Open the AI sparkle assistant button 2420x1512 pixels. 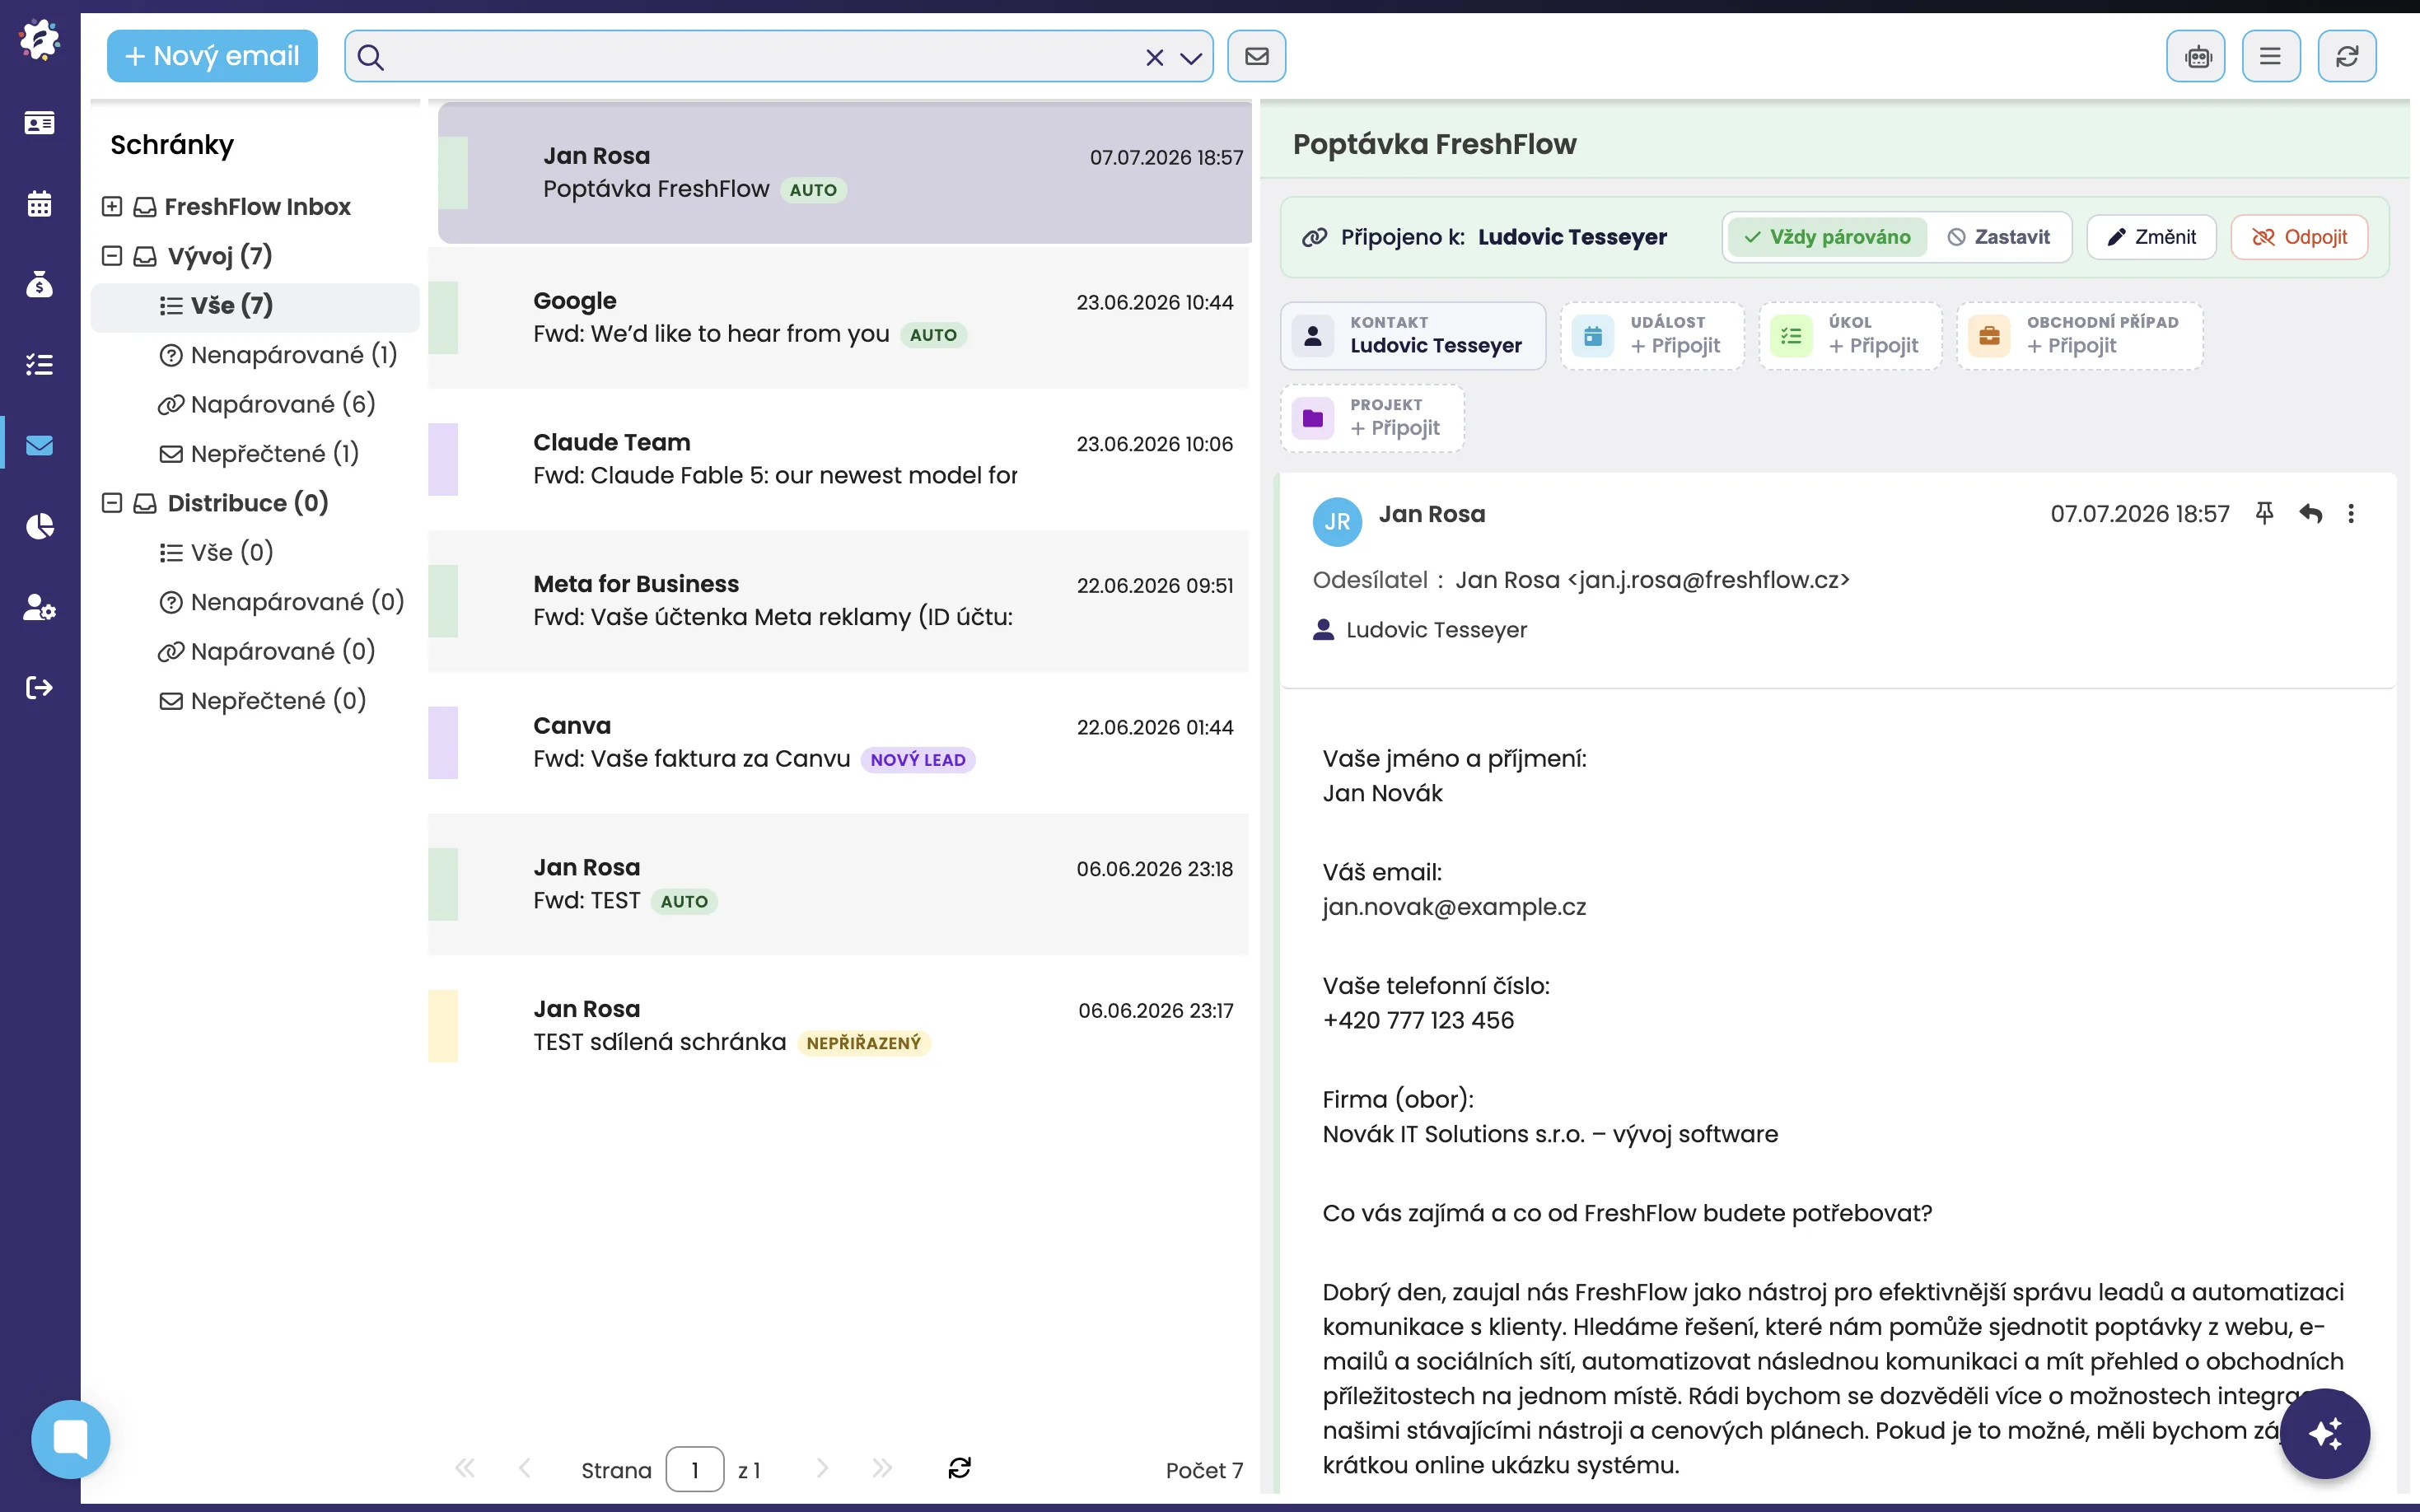(2325, 1433)
